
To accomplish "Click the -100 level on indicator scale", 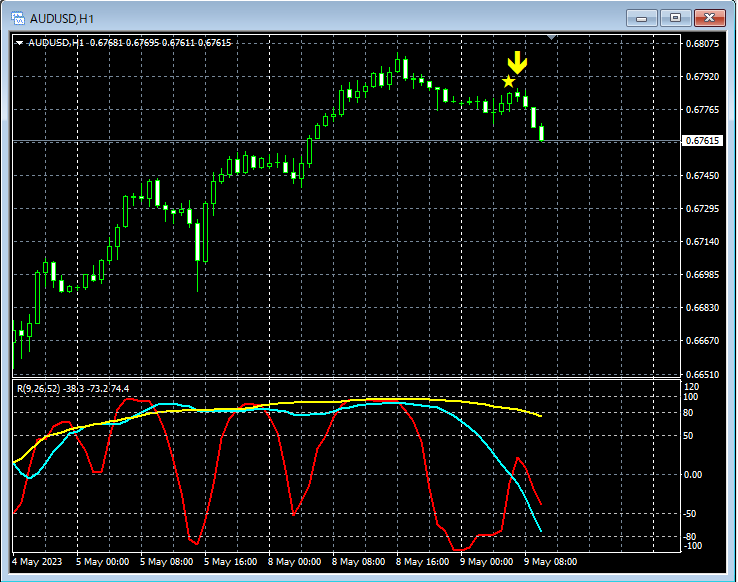I will [x=692, y=546].
